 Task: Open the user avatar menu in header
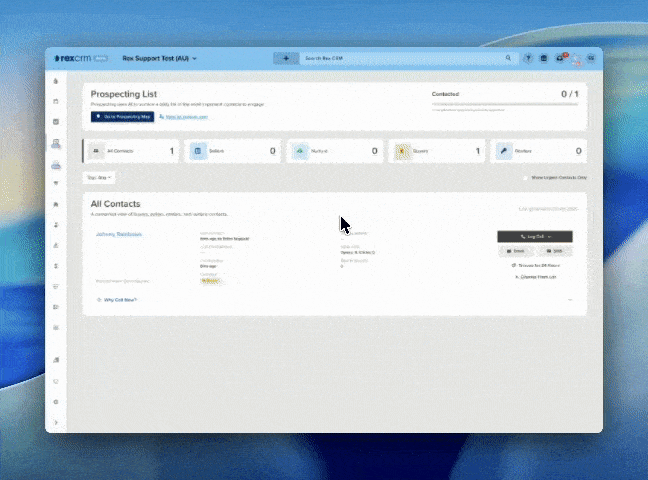pyautogui.click(x=591, y=58)
